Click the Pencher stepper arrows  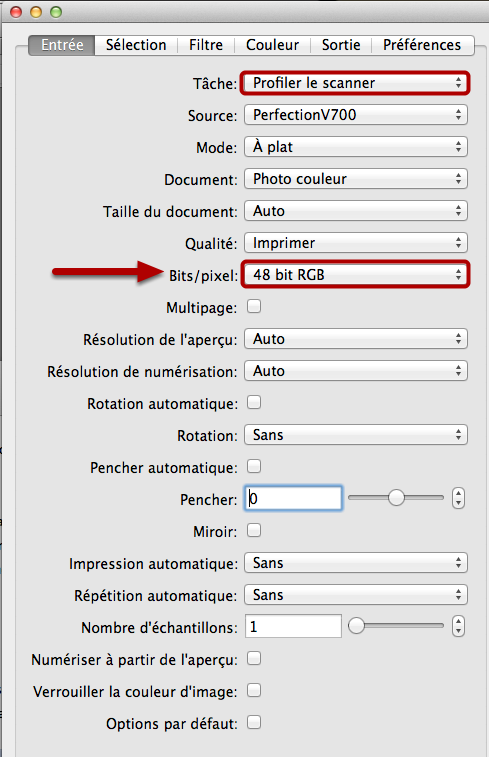[458, 498]
